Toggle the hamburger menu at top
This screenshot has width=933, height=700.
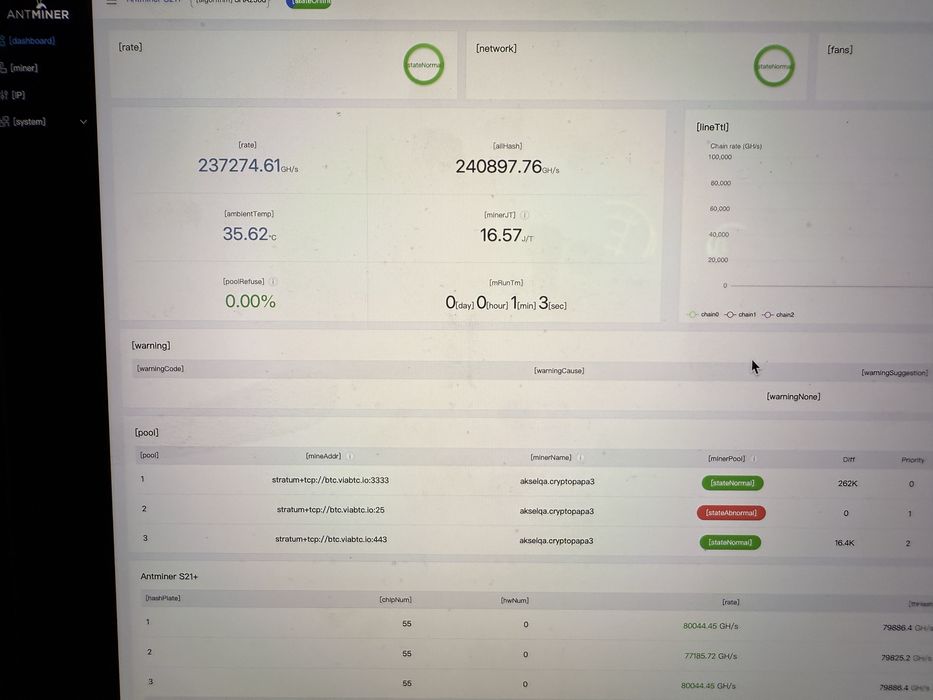point(111,2)
